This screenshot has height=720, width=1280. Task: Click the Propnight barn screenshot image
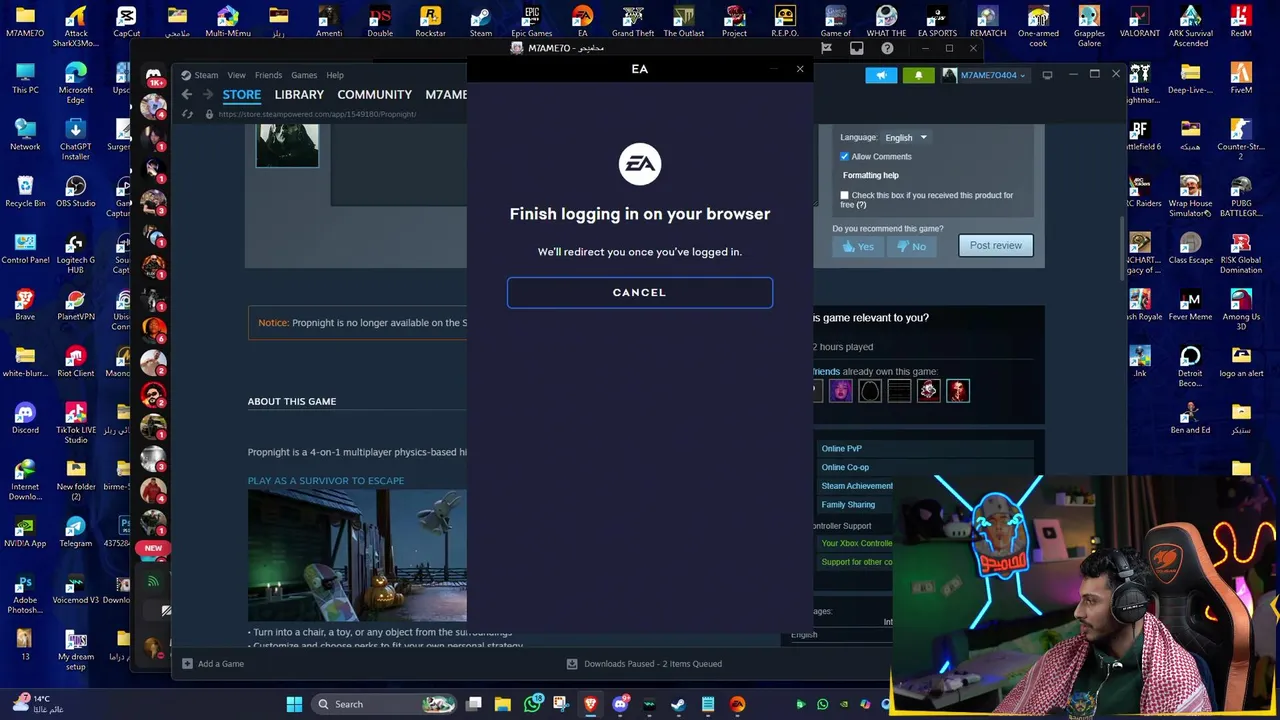[357, 556]
